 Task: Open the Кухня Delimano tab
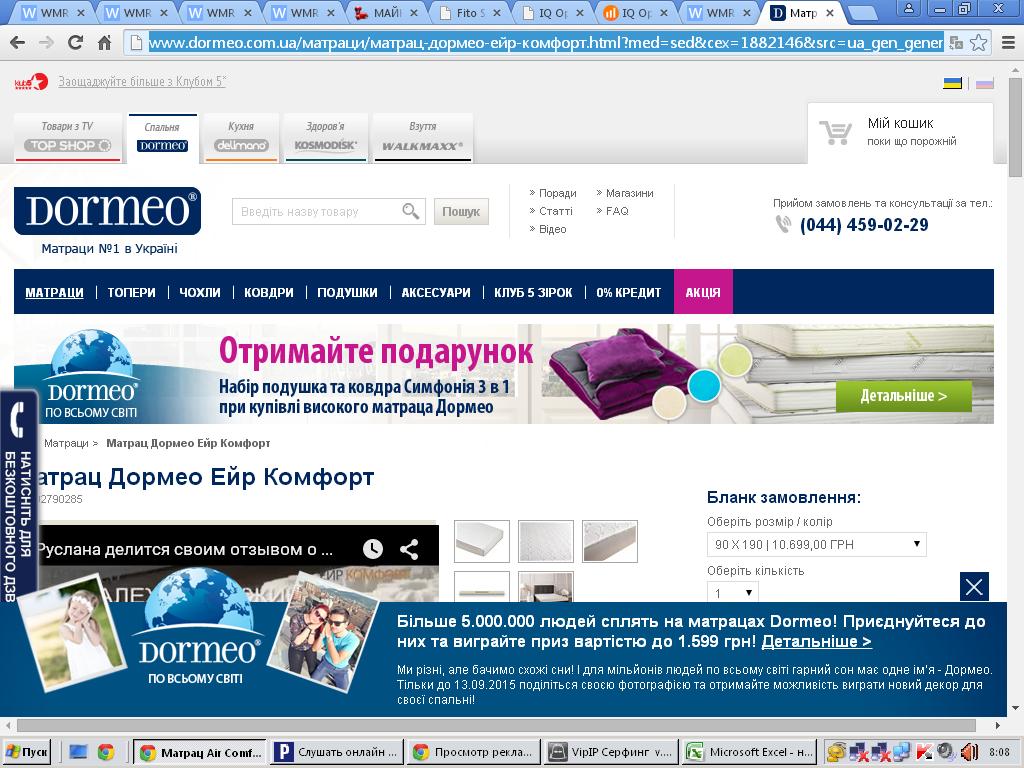pyautogui.click(x=241, y=137)
